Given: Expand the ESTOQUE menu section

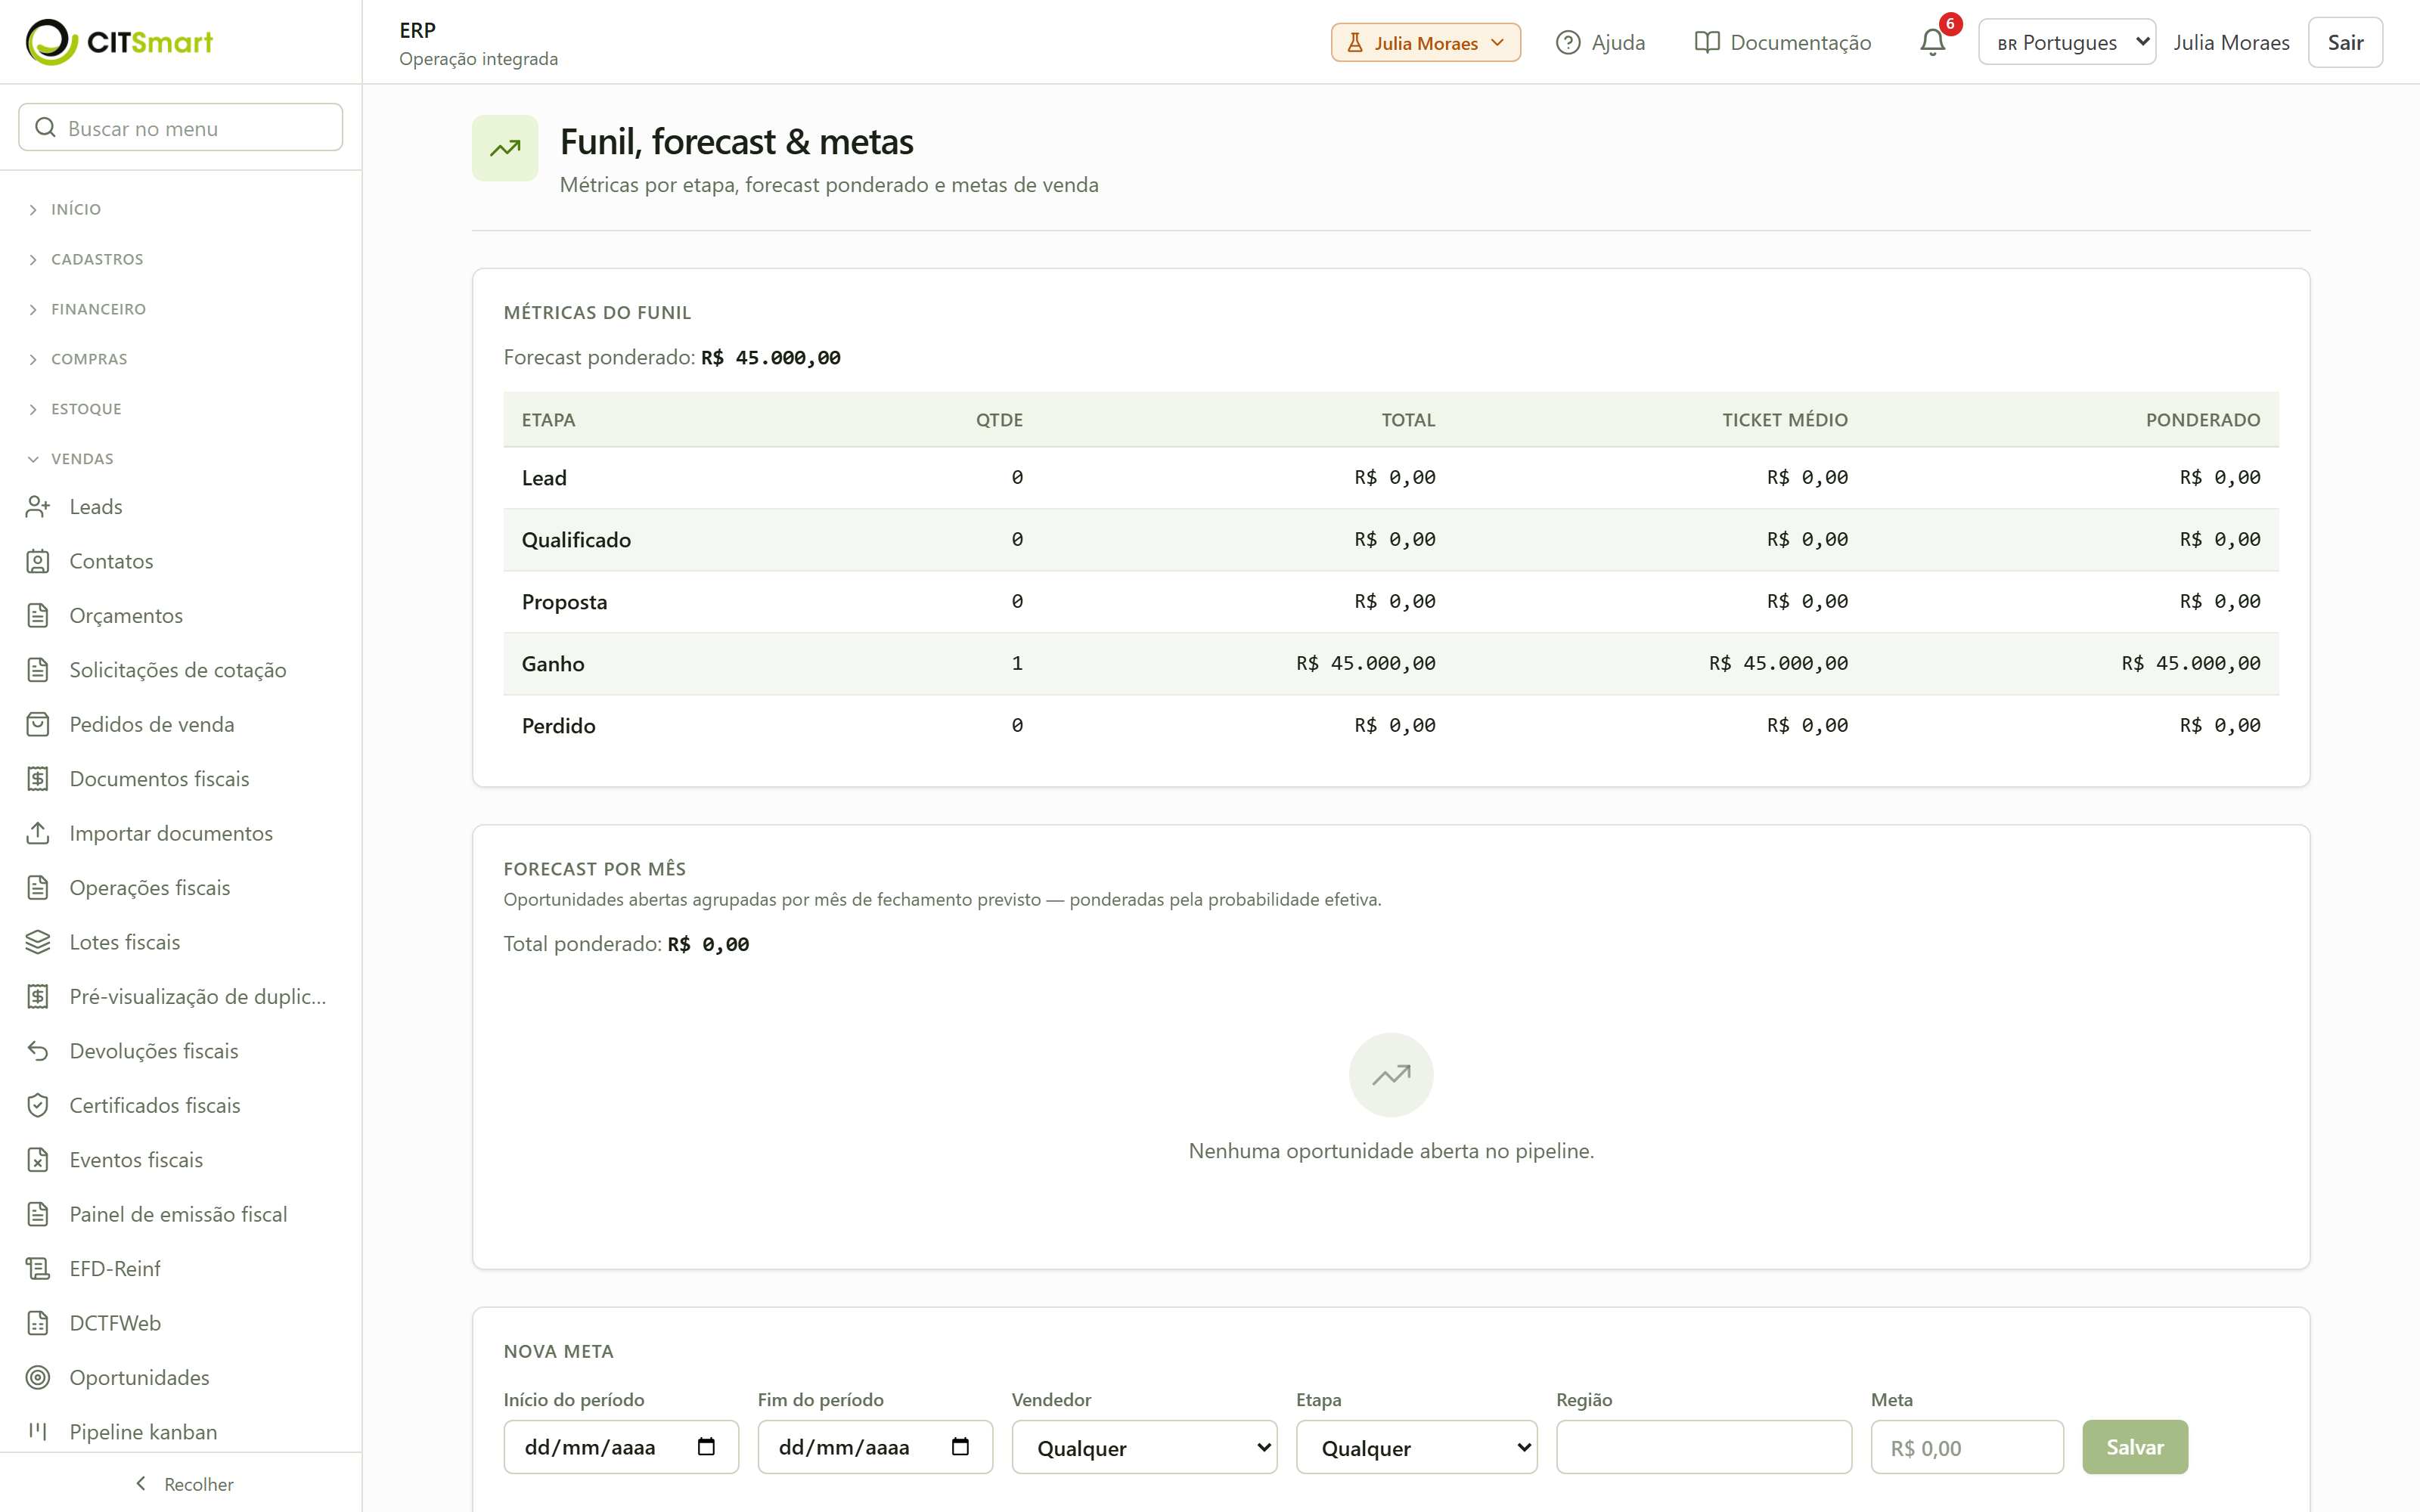Looking at the screenshot, I should (74, 409).
